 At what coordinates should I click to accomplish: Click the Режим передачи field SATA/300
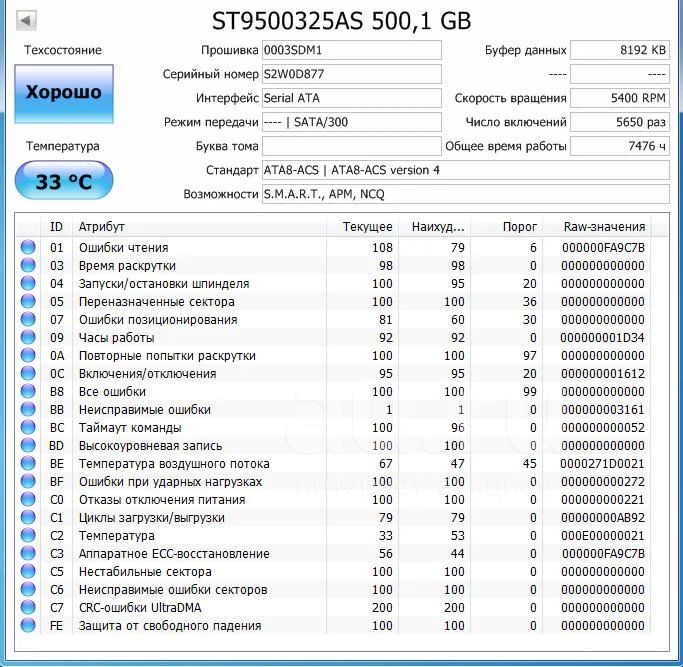click(352, 122)
